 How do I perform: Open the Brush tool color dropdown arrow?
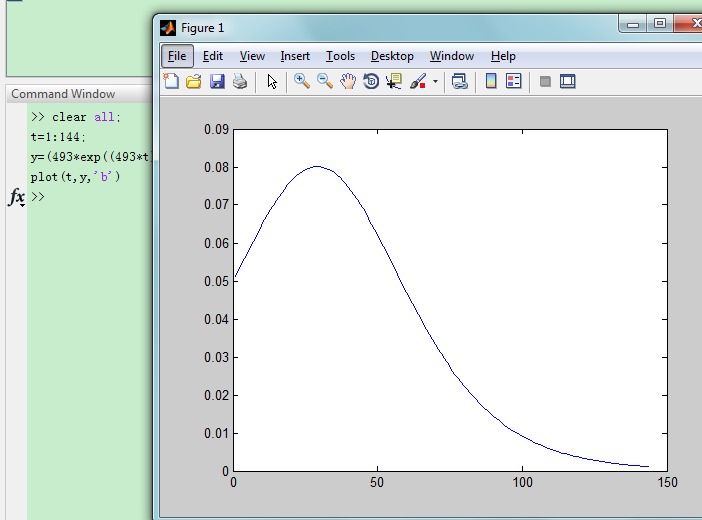[435, 83]
